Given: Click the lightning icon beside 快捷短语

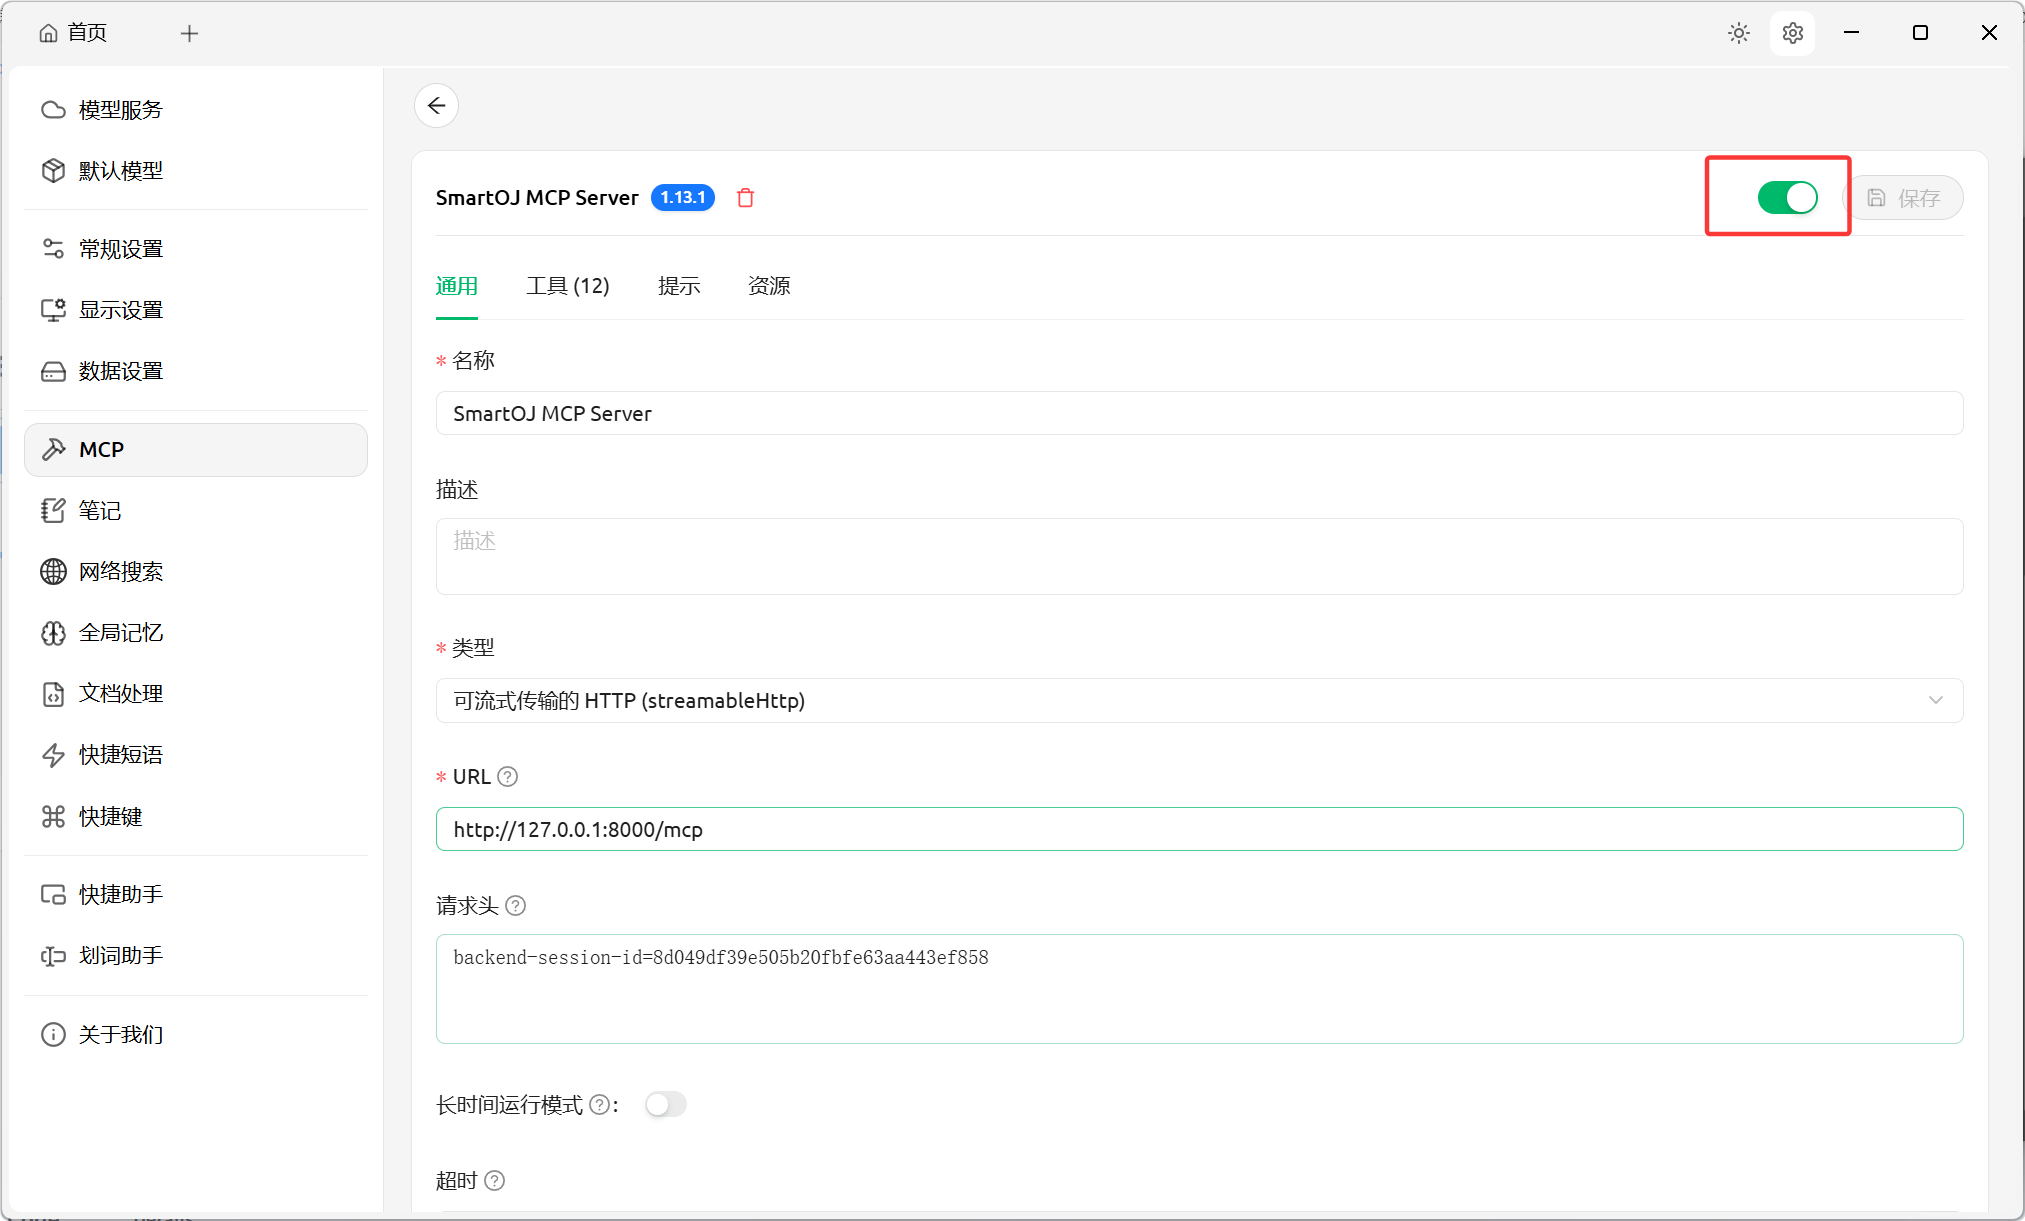Looking at the screenshot, I should [x=53, y=755].
